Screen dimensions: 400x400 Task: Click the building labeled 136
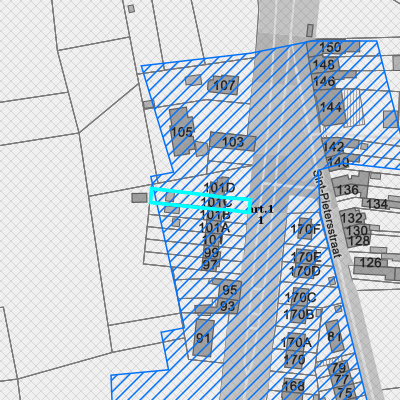348,189
